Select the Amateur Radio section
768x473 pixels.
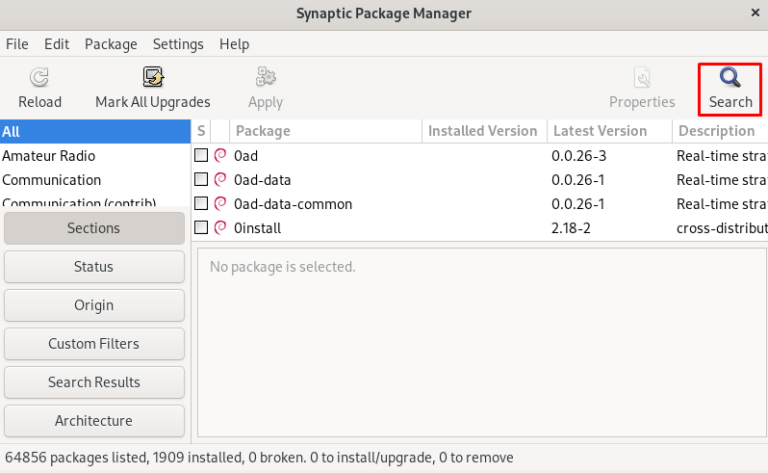point(49,156)
